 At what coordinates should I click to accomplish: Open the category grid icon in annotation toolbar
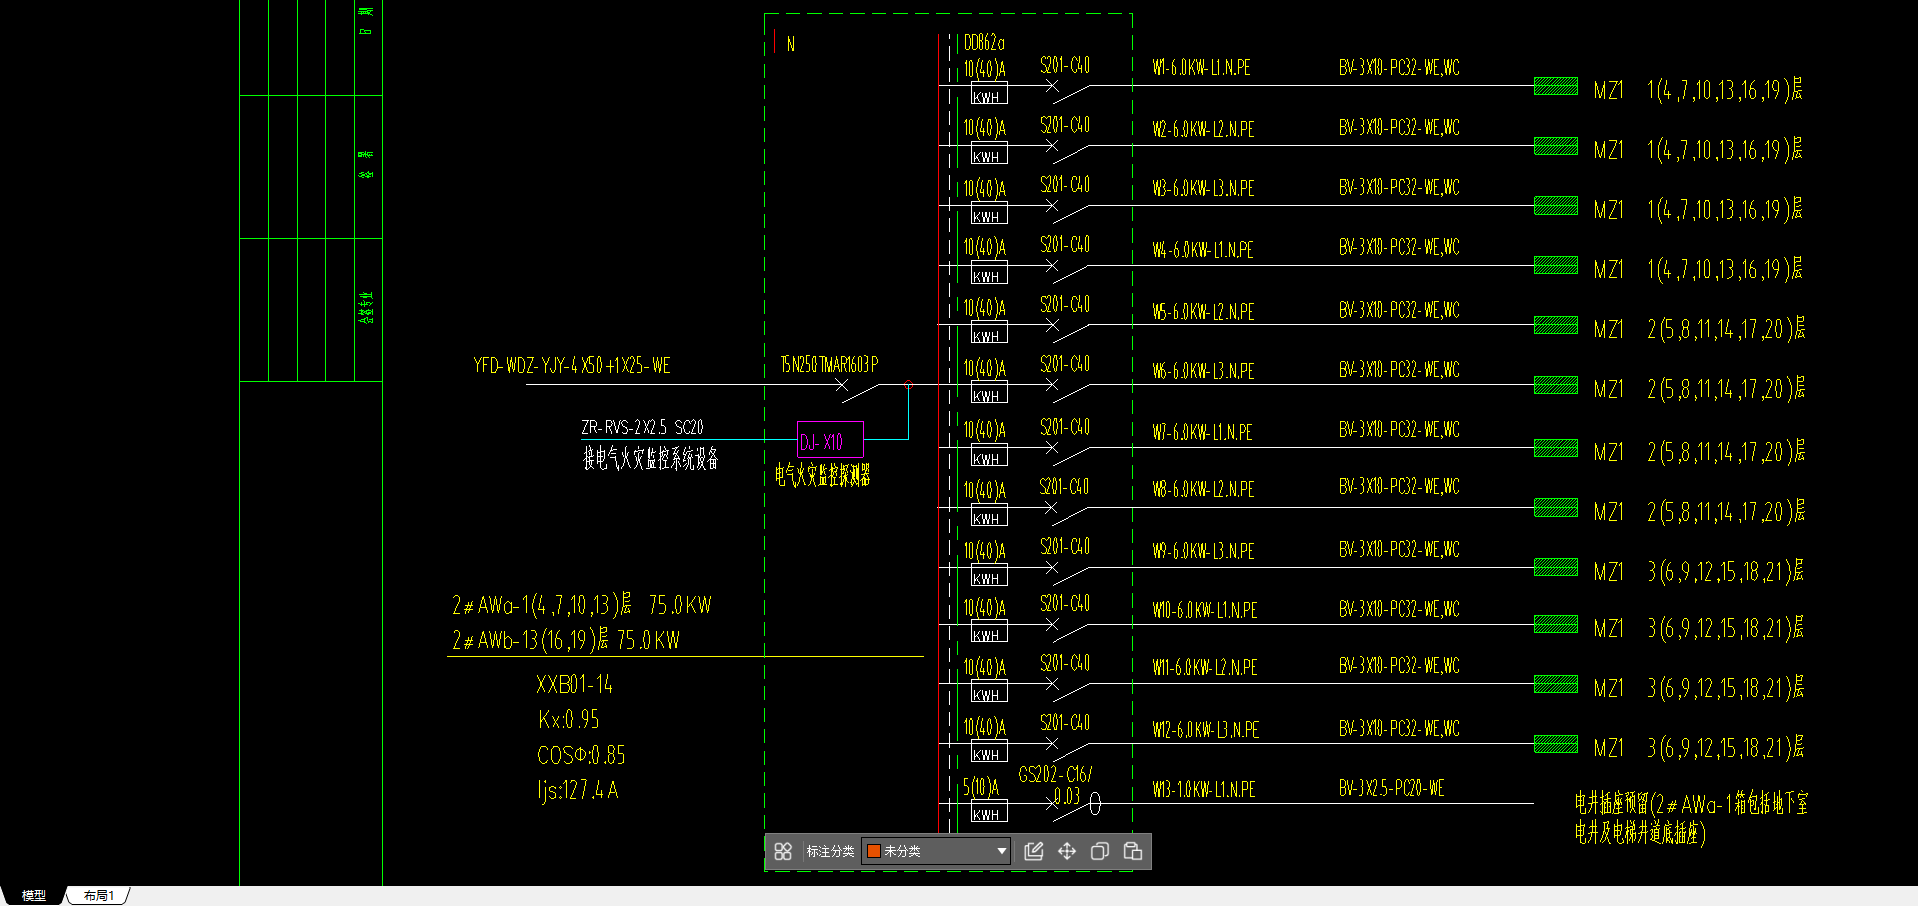click(x=783, y=851)
